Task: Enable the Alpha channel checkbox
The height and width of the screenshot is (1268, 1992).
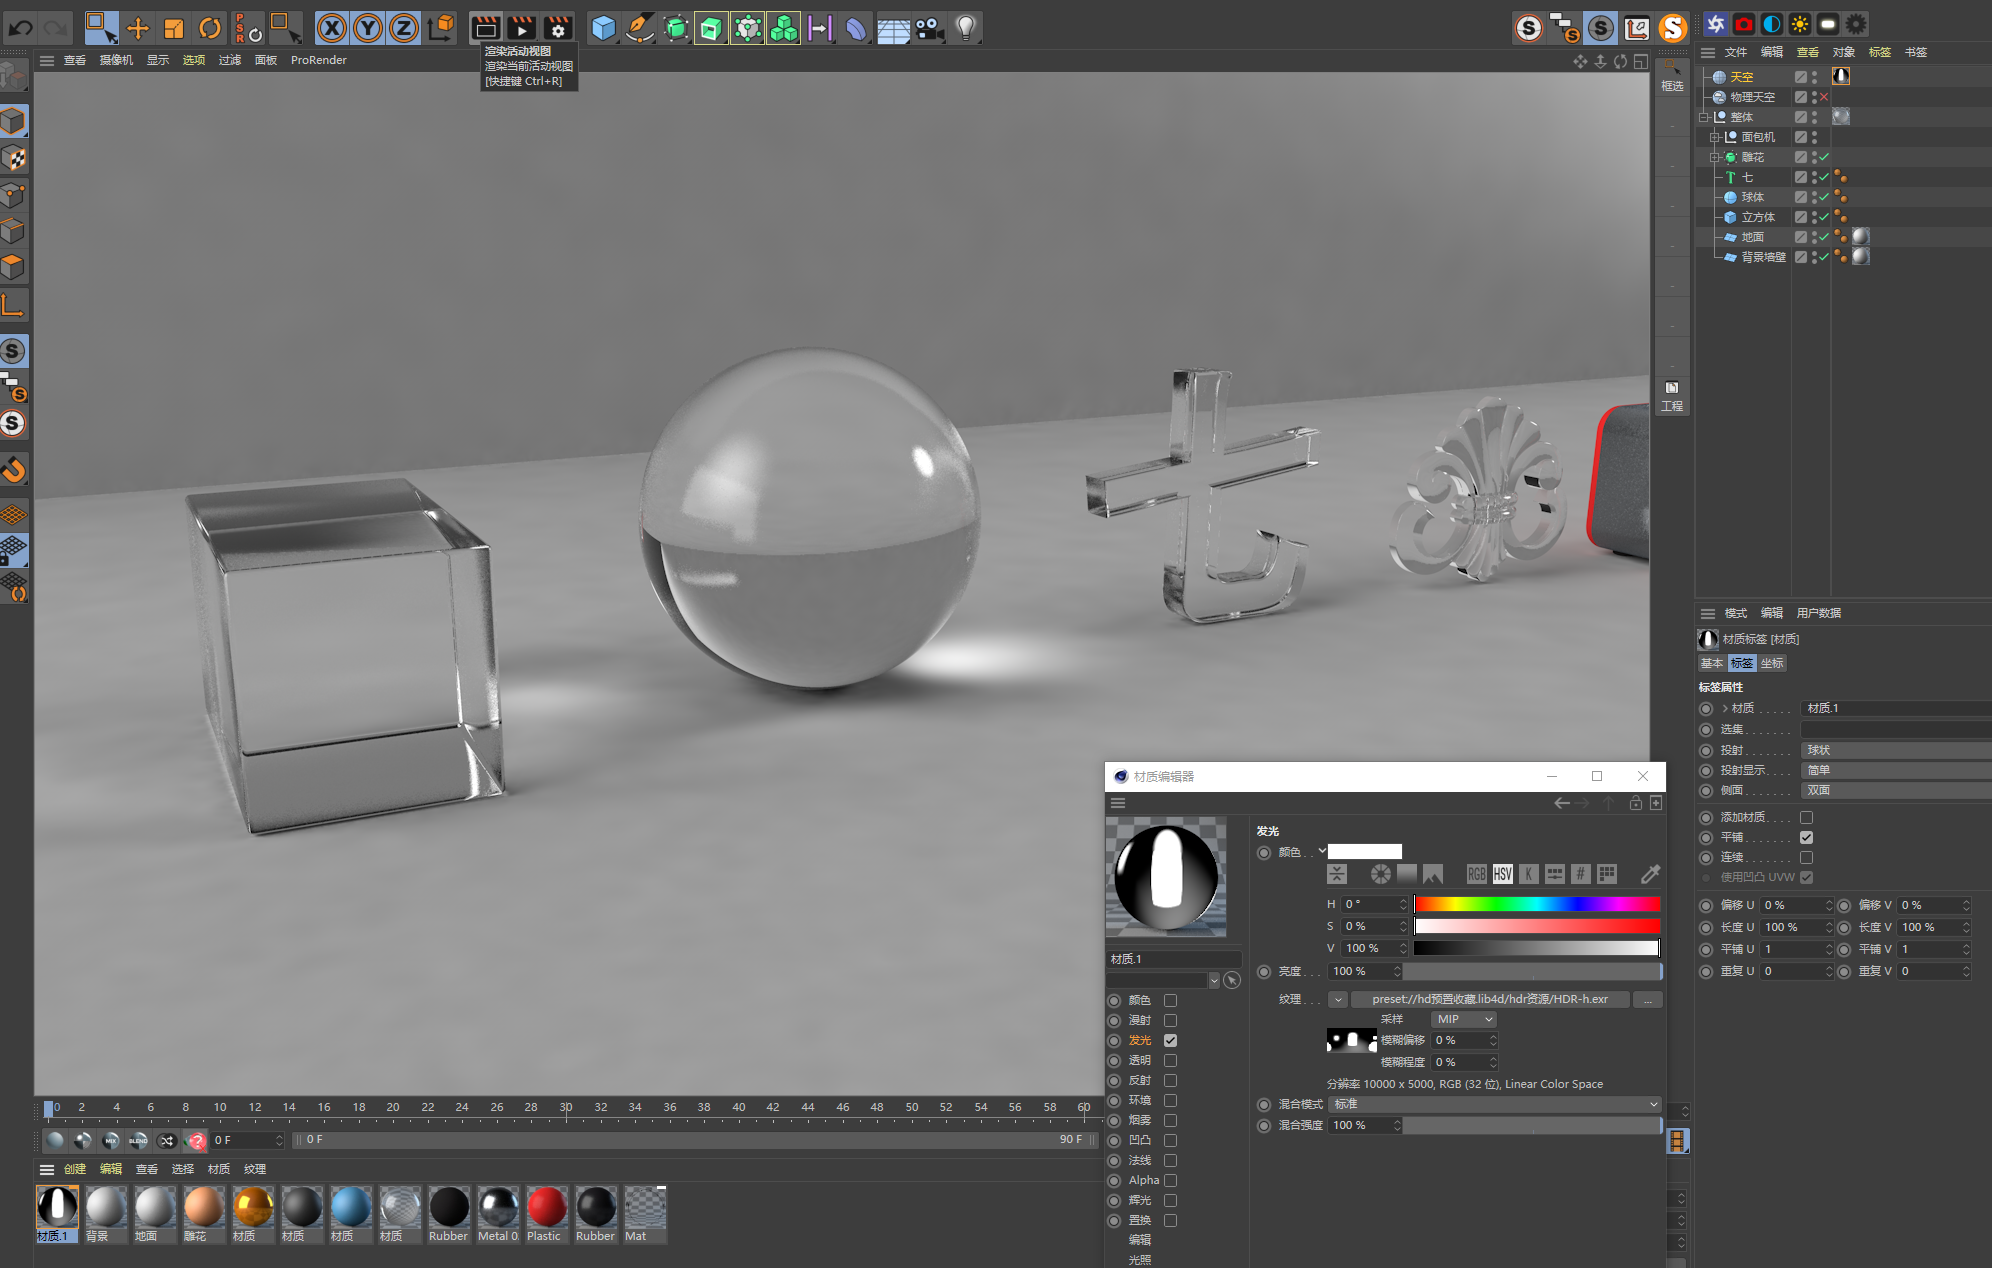Action: (1170, 1180)
